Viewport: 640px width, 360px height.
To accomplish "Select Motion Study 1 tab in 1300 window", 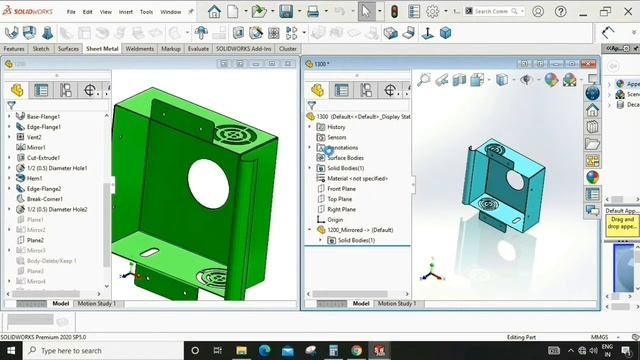I will tap(397, 304).
